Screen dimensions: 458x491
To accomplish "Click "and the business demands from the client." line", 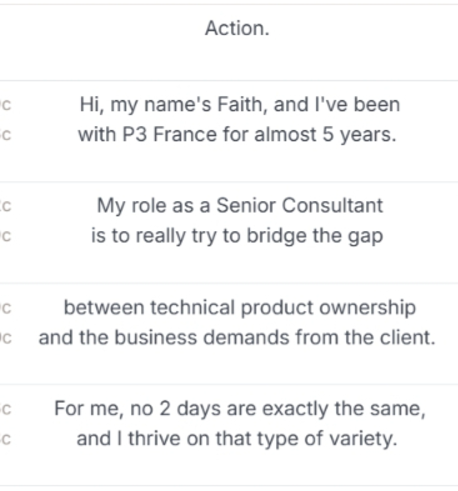I will point(237,337).
